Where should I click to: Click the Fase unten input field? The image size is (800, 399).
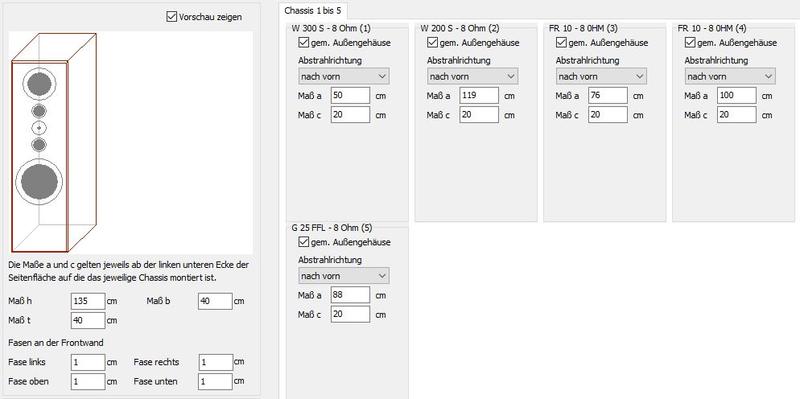pos(215,382)
